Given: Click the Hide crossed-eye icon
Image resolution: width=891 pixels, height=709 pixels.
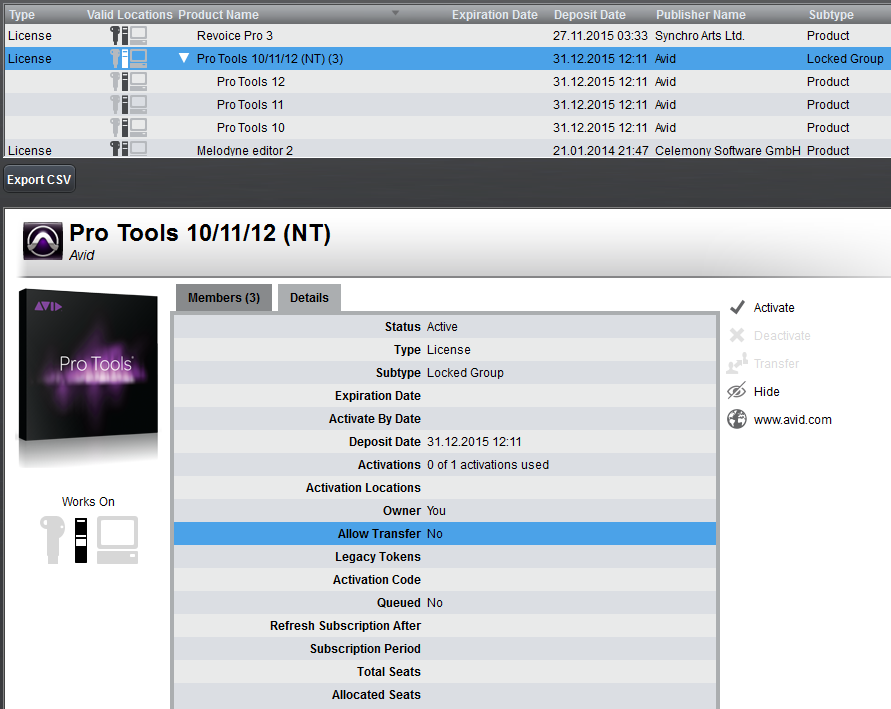Looking at the screenshot, I should pyautogui.click(x=736, y=391).
